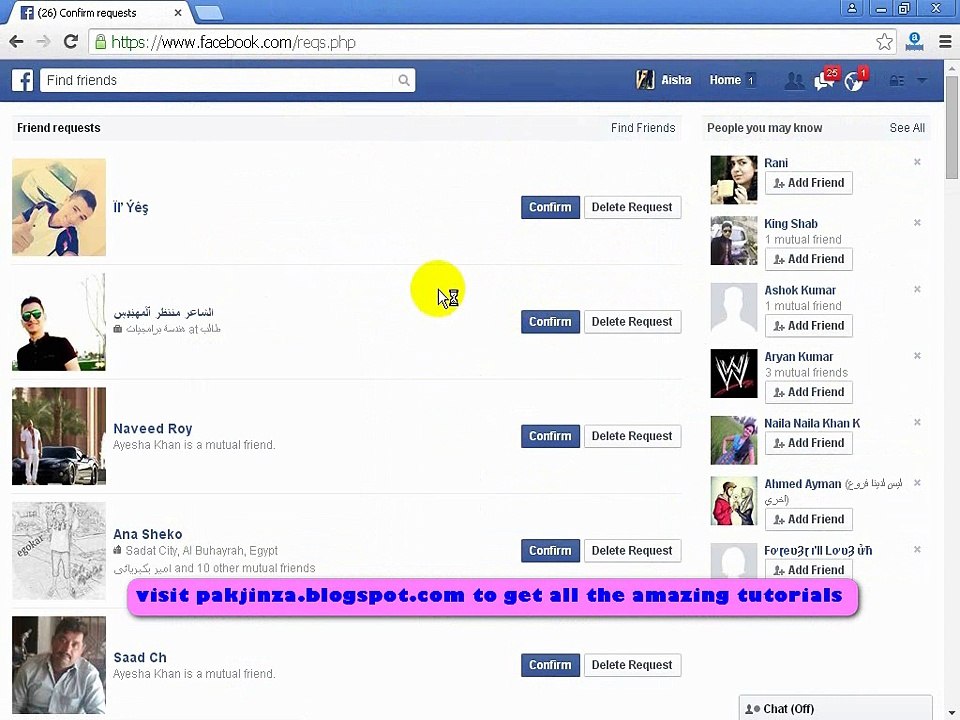
Task: Add Ahmed Ayman as friend
Action: pyautogui.click(x=809, y=520)
